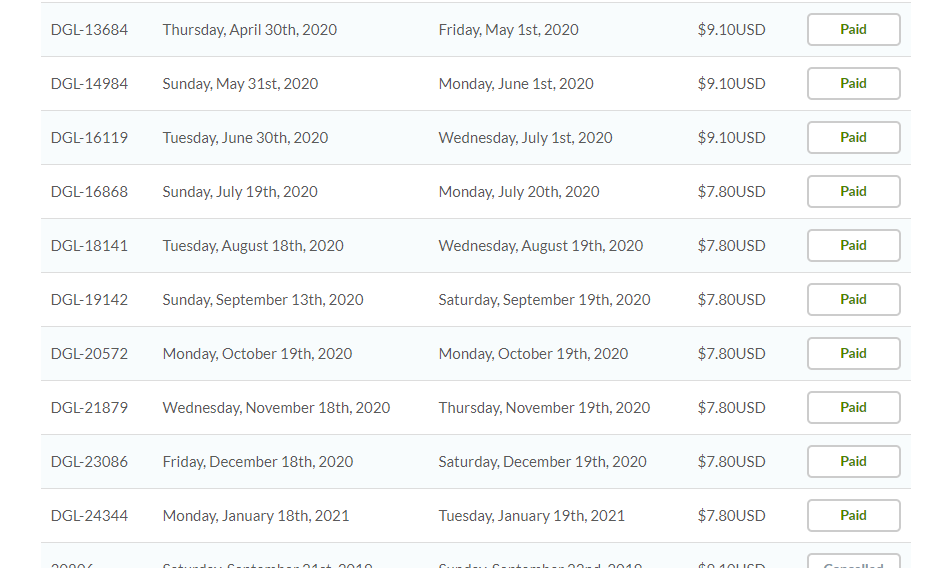Screen dimensions: 939x568
Task: Select Paid button for DGL-21879
Action: [853, 407]
